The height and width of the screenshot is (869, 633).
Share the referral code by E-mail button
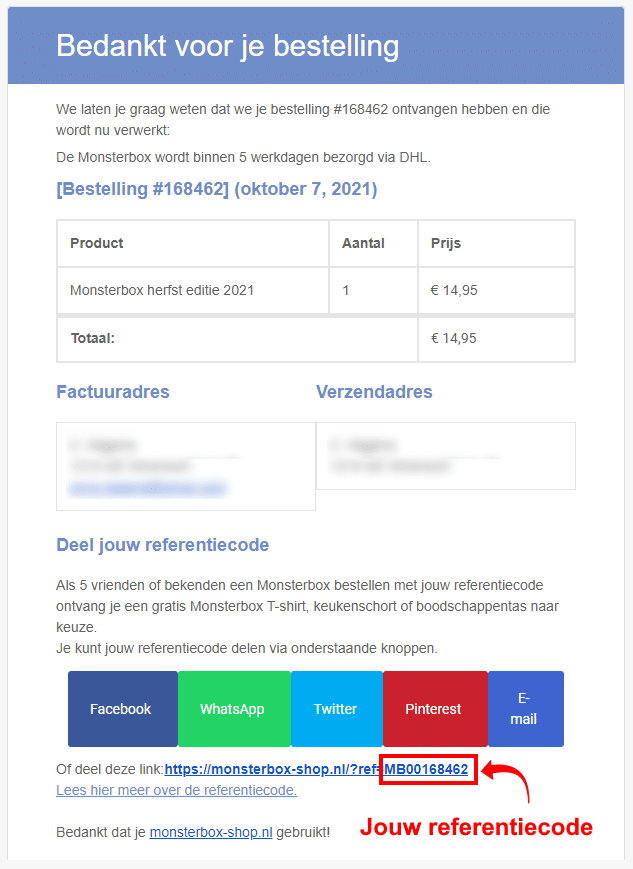tap(523, 709)
